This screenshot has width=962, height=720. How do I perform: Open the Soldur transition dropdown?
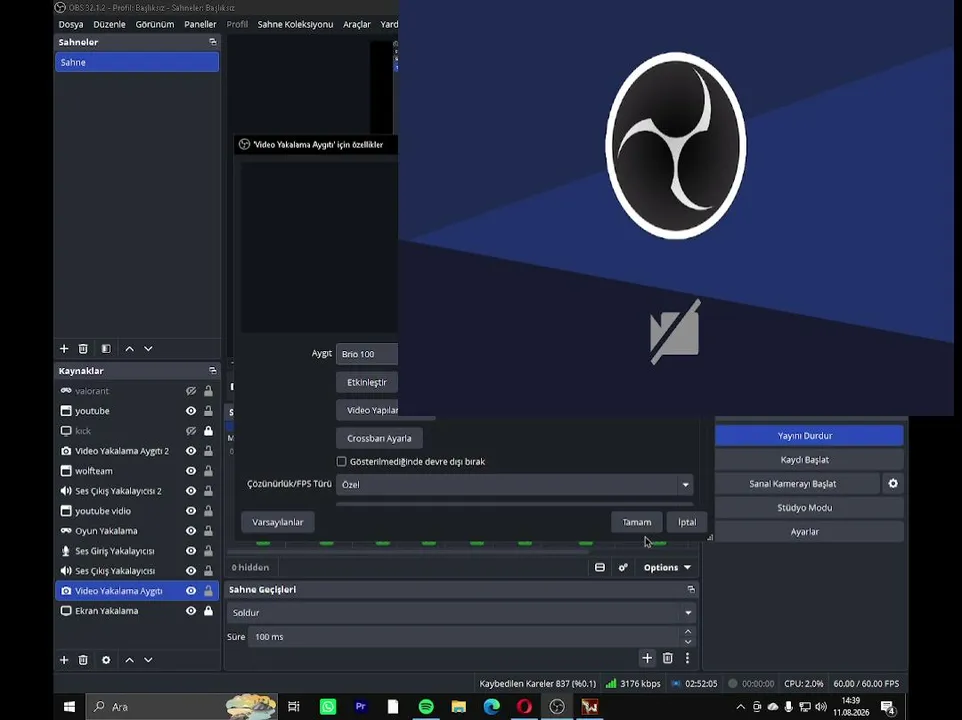click(x=461, y=613)
